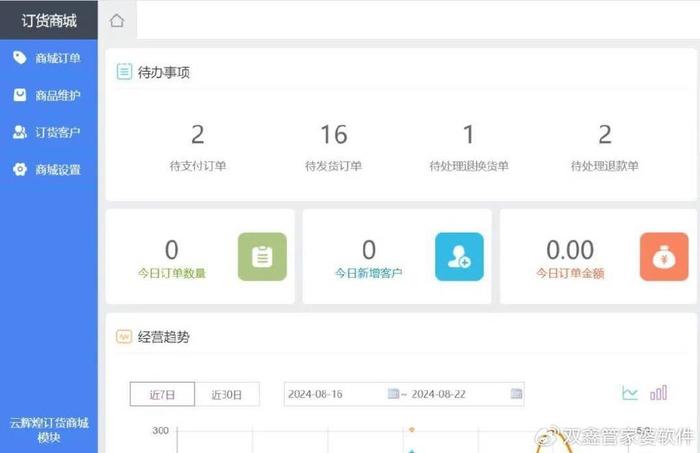Image resolution: width=700 pixels, height=453 pixels.
Task: Click the 商城设置 gear icon
Action: (19, 169)
